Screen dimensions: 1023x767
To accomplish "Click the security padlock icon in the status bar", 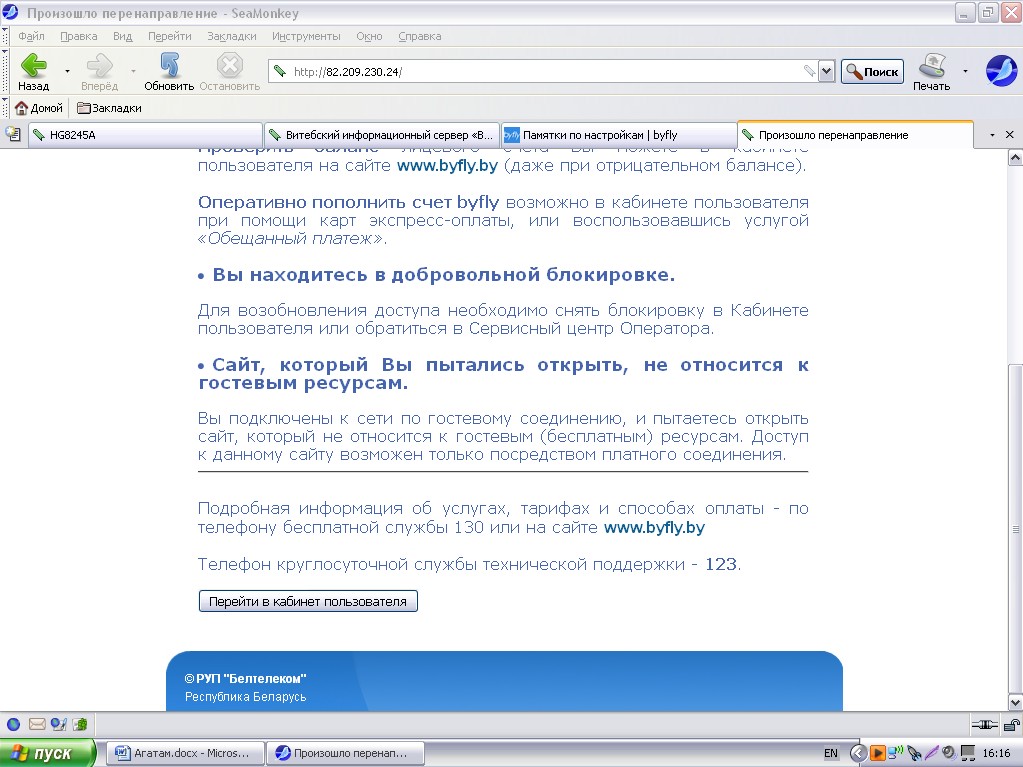I will point(1011,724).
